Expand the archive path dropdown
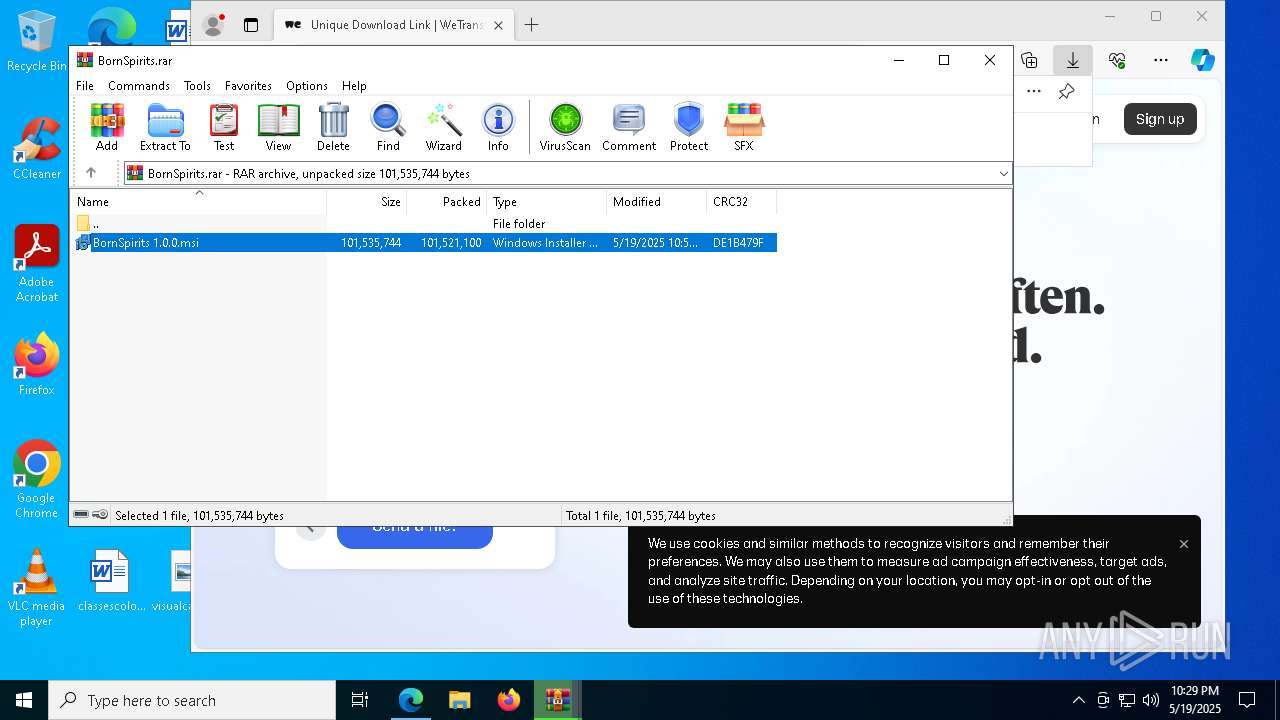1280x720 pixels. pos(1003,174)
